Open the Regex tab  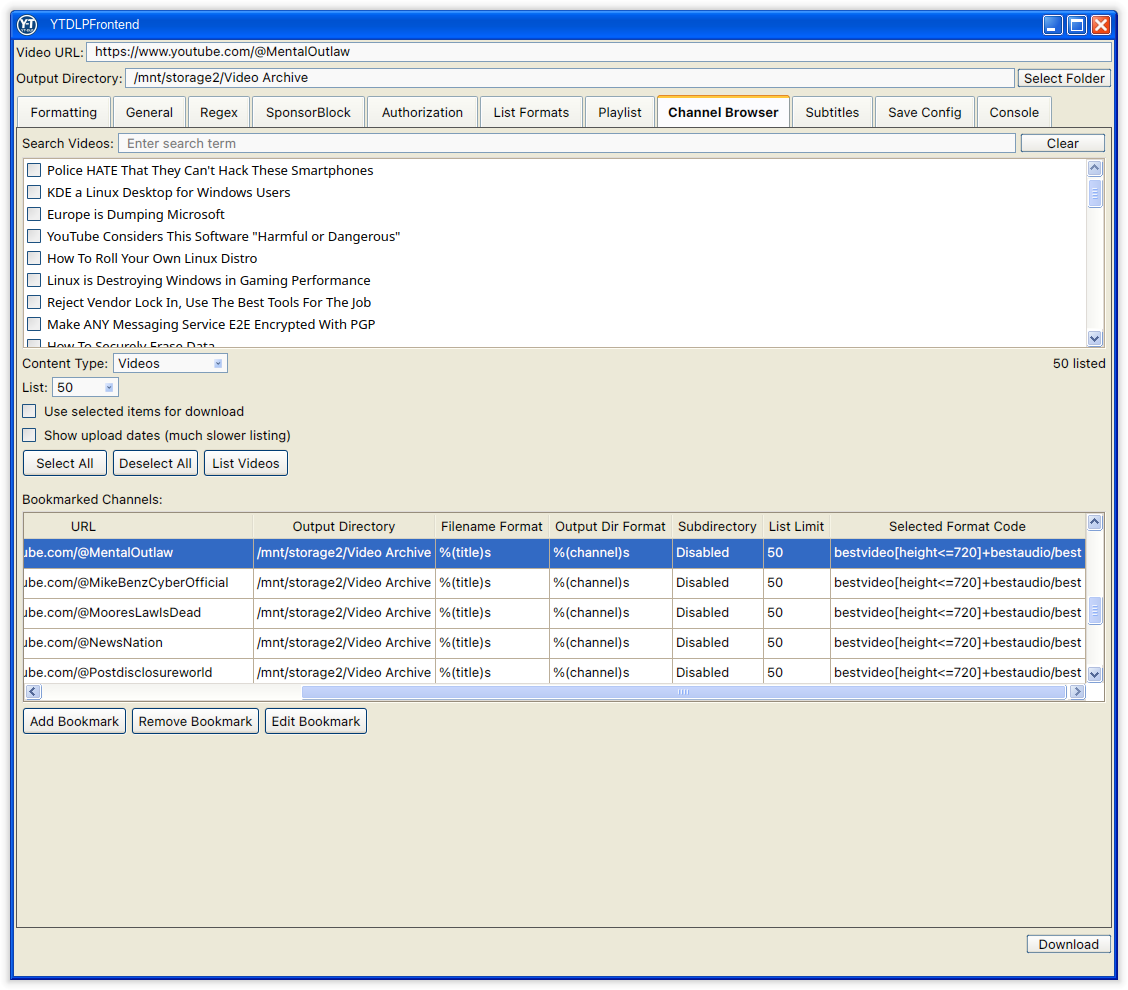pos(219,112)
